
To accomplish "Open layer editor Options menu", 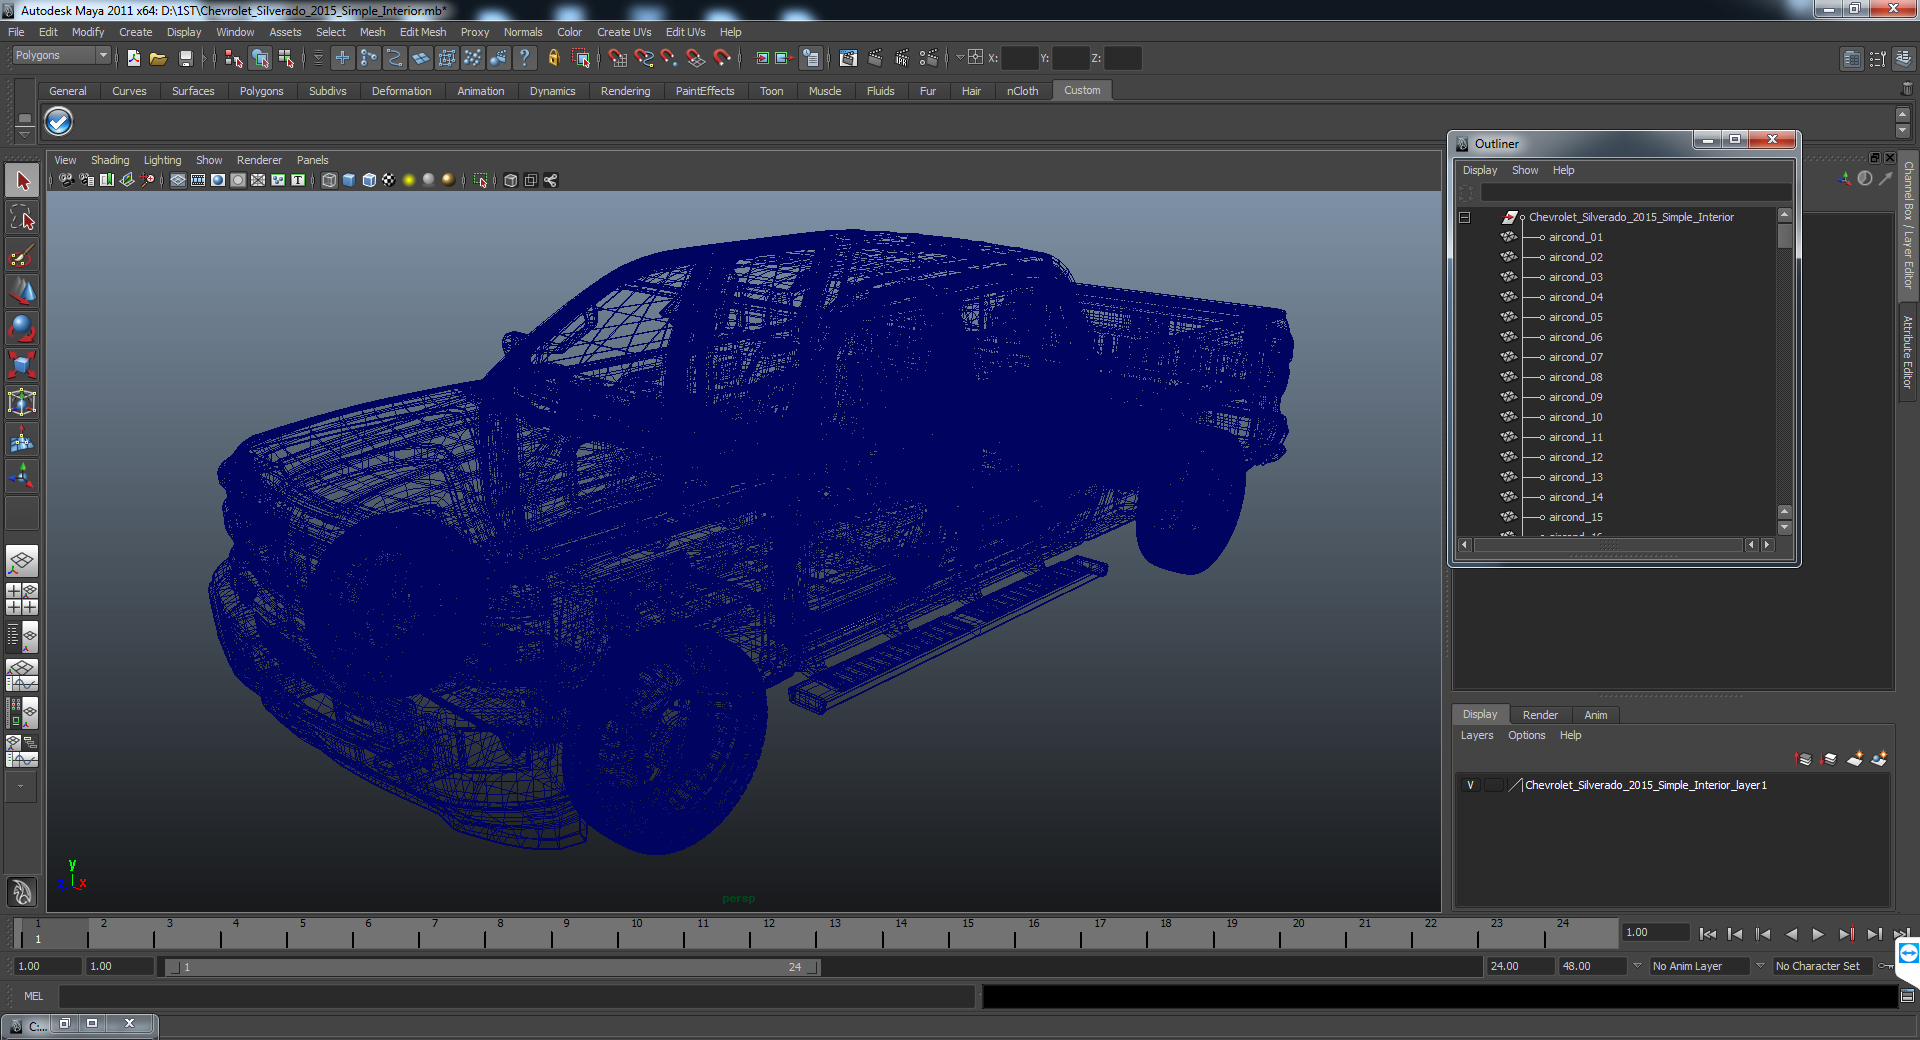I will 1526,735.
